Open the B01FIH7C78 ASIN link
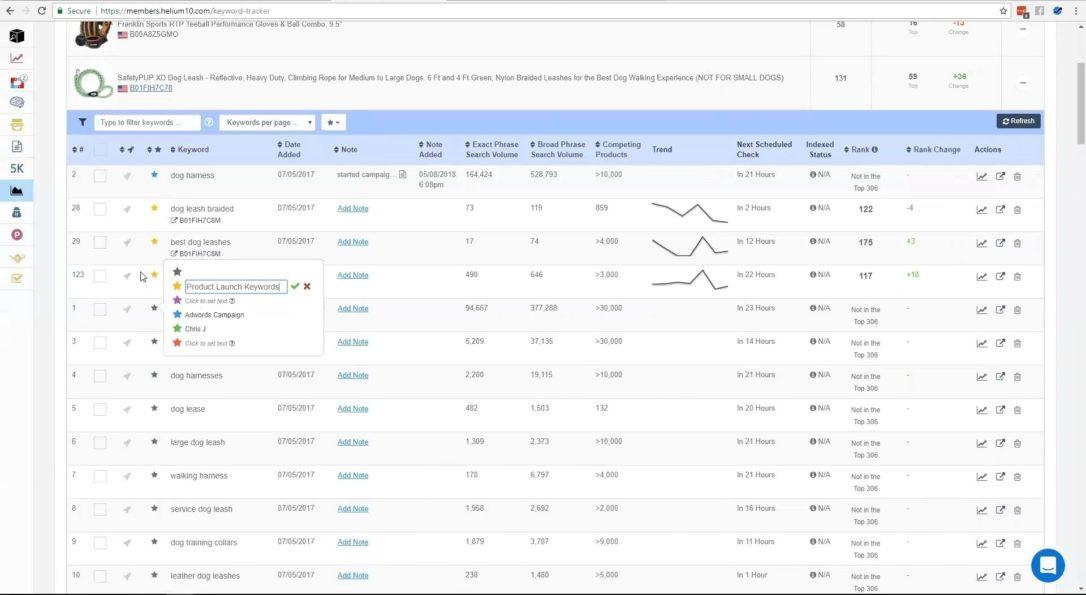The height and width of the screenshot is (595, 1086). [x=151, y=88]
